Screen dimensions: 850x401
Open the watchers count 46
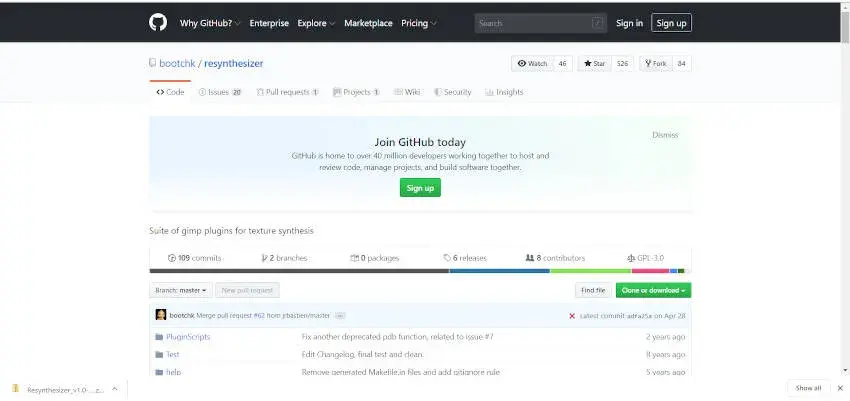pyautogui.click(x=562, y=63)
